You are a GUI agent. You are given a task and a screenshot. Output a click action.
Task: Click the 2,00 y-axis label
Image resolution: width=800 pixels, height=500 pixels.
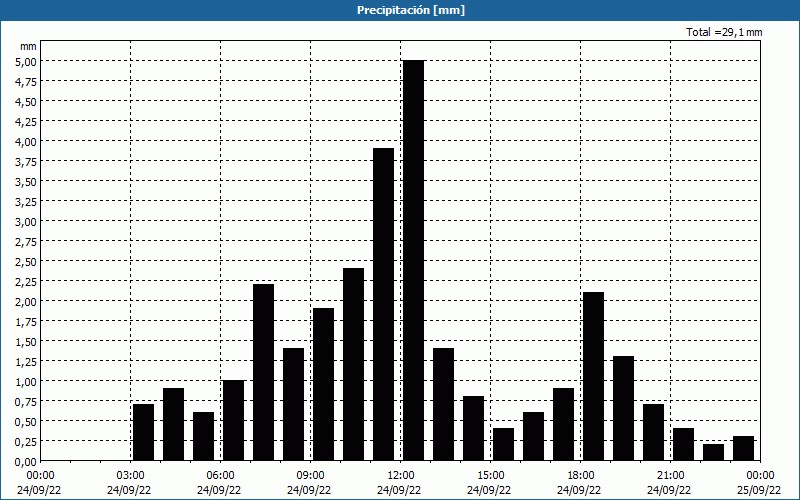click(26, 302)
